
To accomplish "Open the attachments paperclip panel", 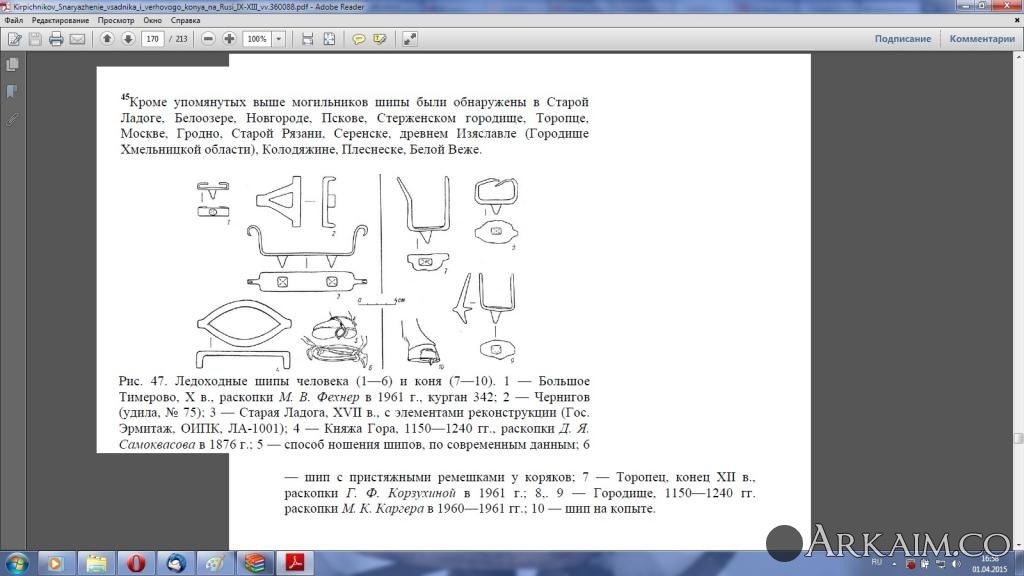I will coord(12,119).
